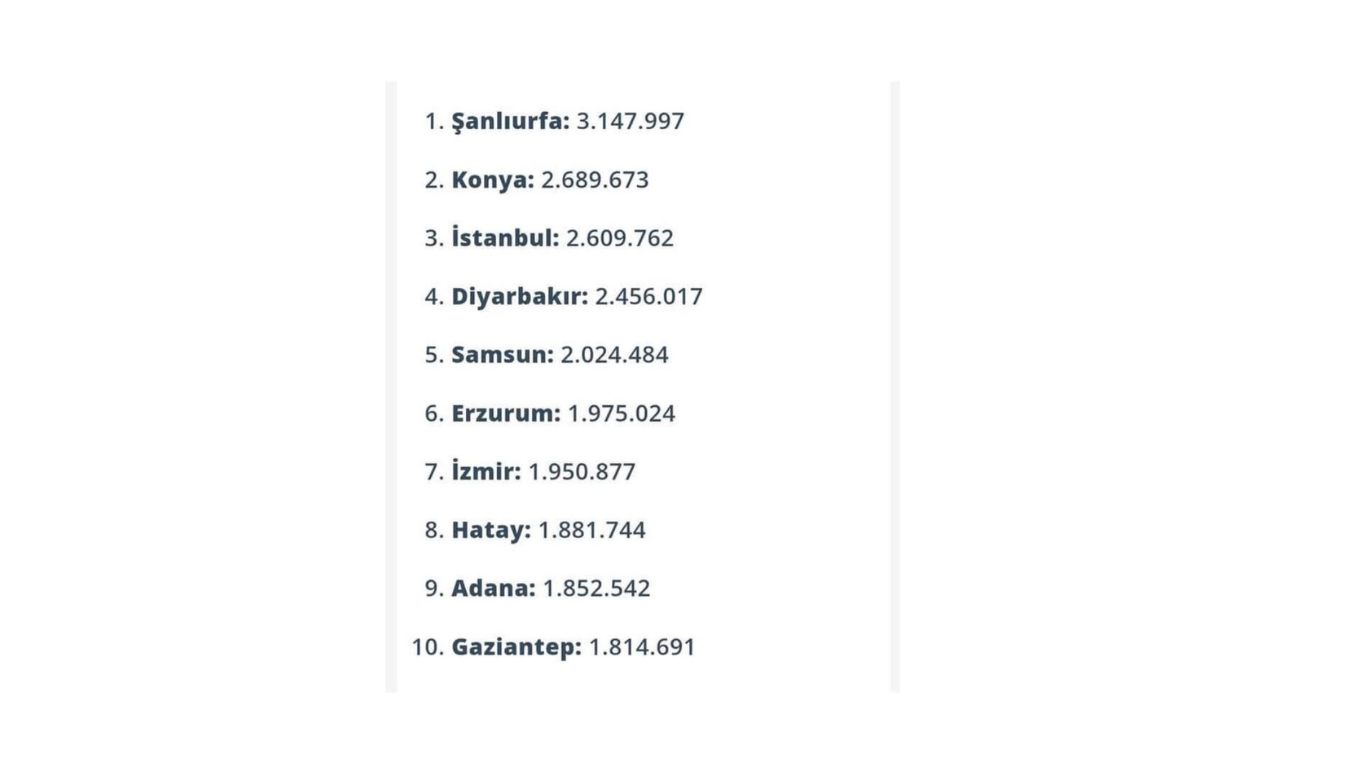Click the Şanlıurfa city name
The image size is (1366, 768).
(x=509, y=122)
